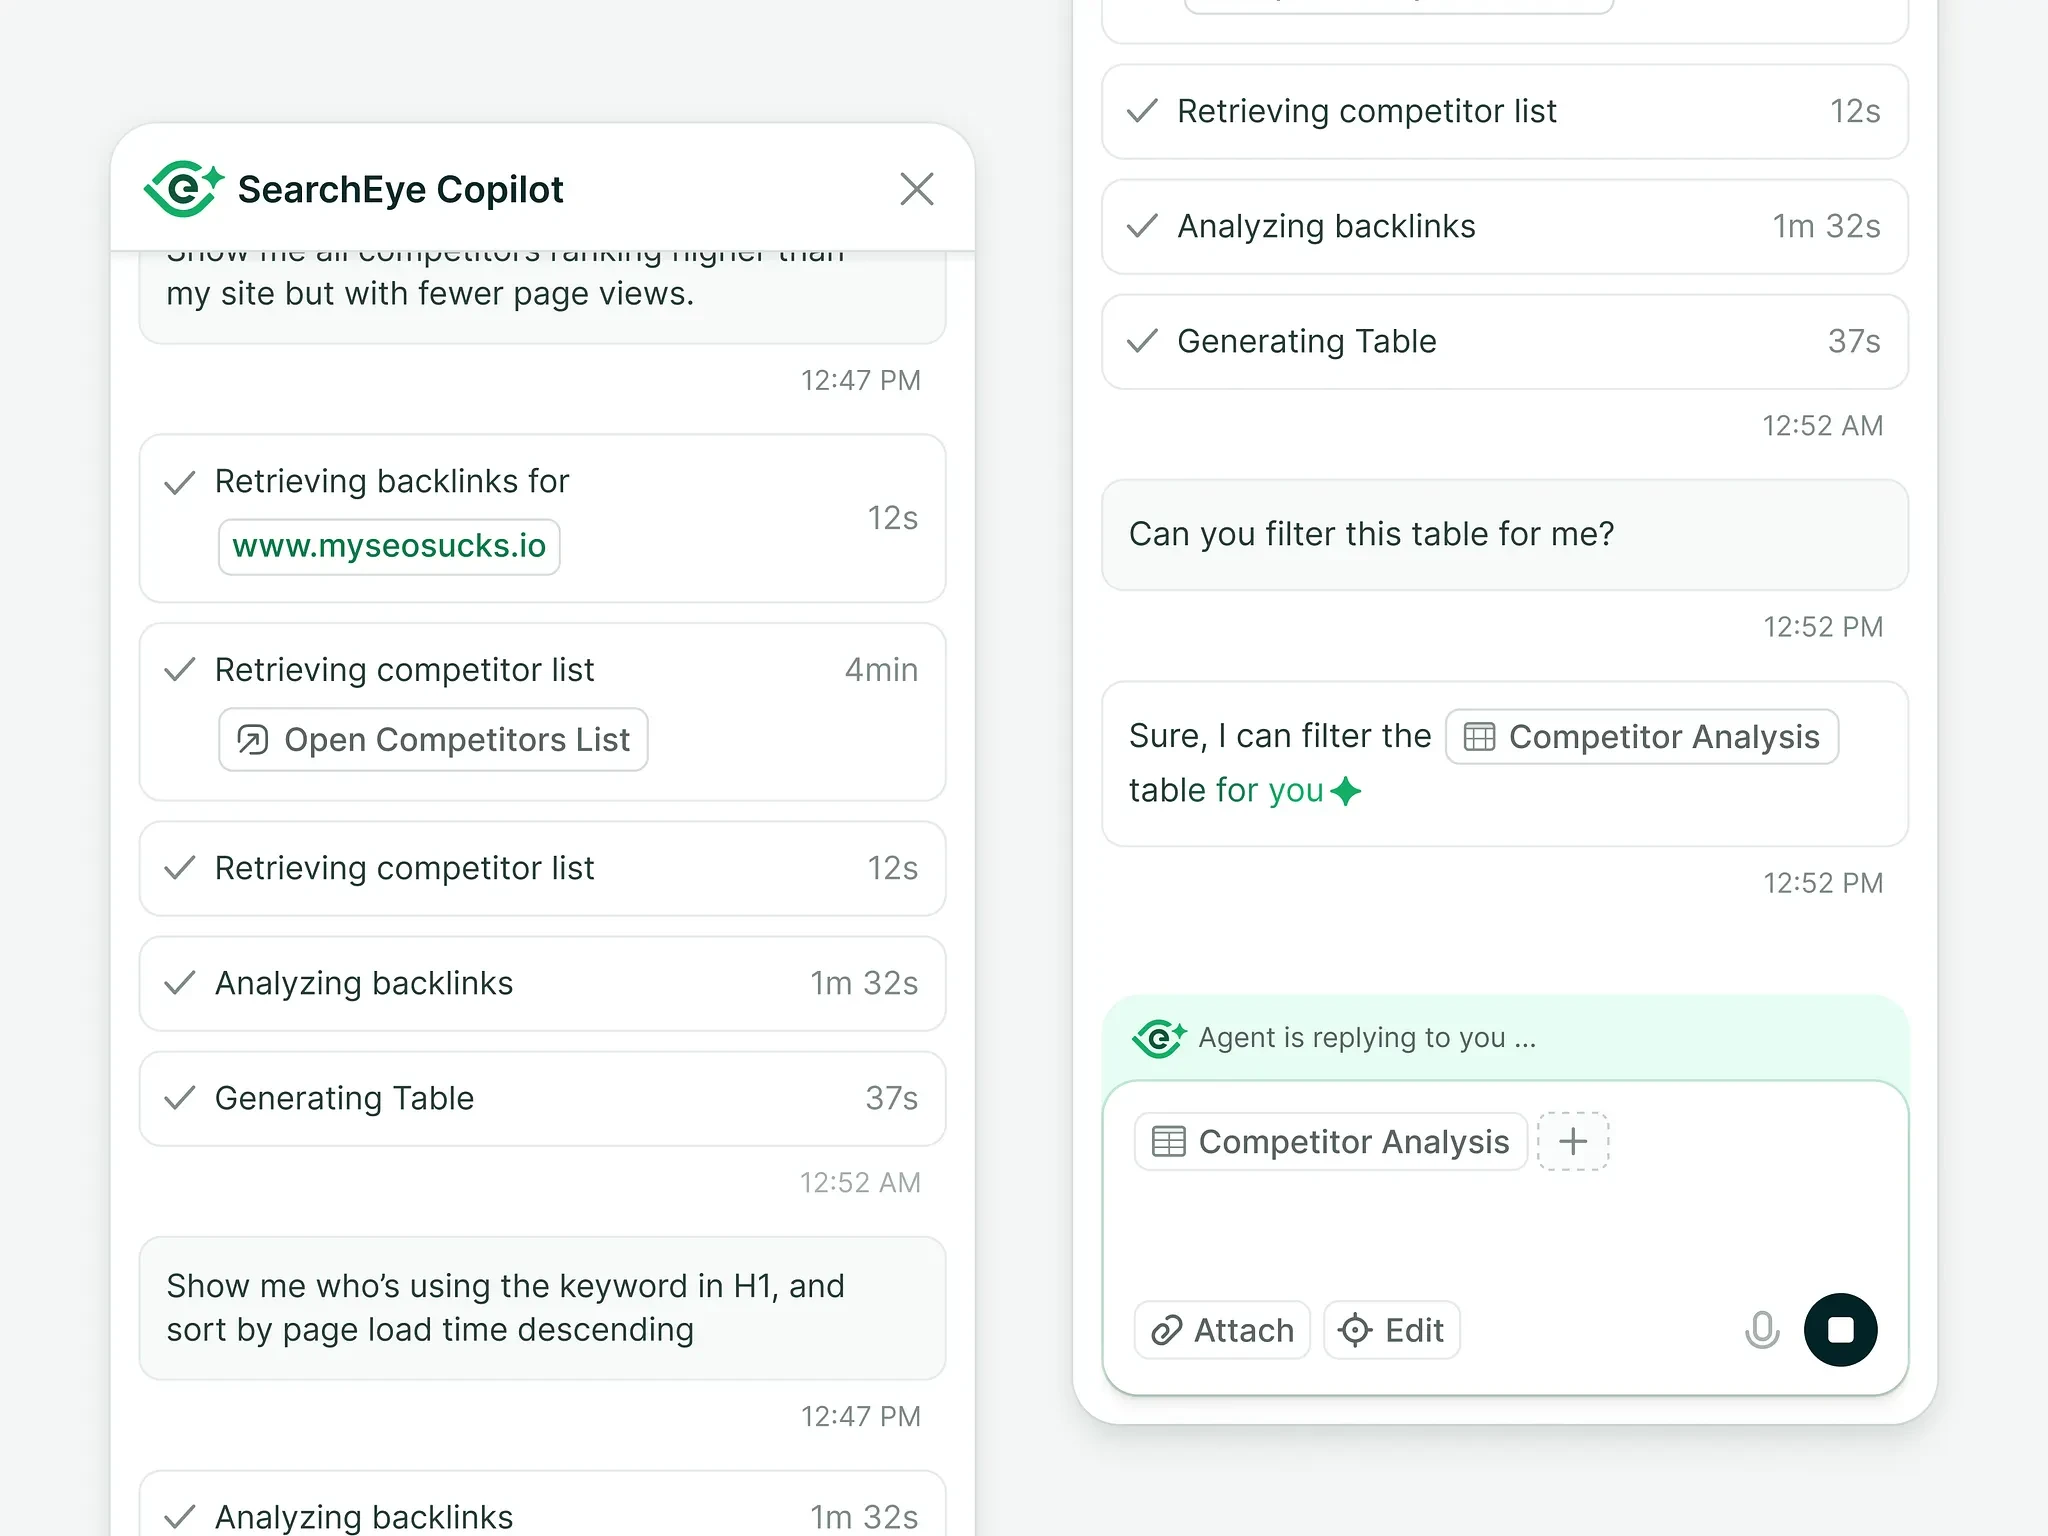Viewport: 2048px width, 1536px height.
Task: Click the Attach button with link icon
Action: pyautogui.click(x=1222, y=1330)
